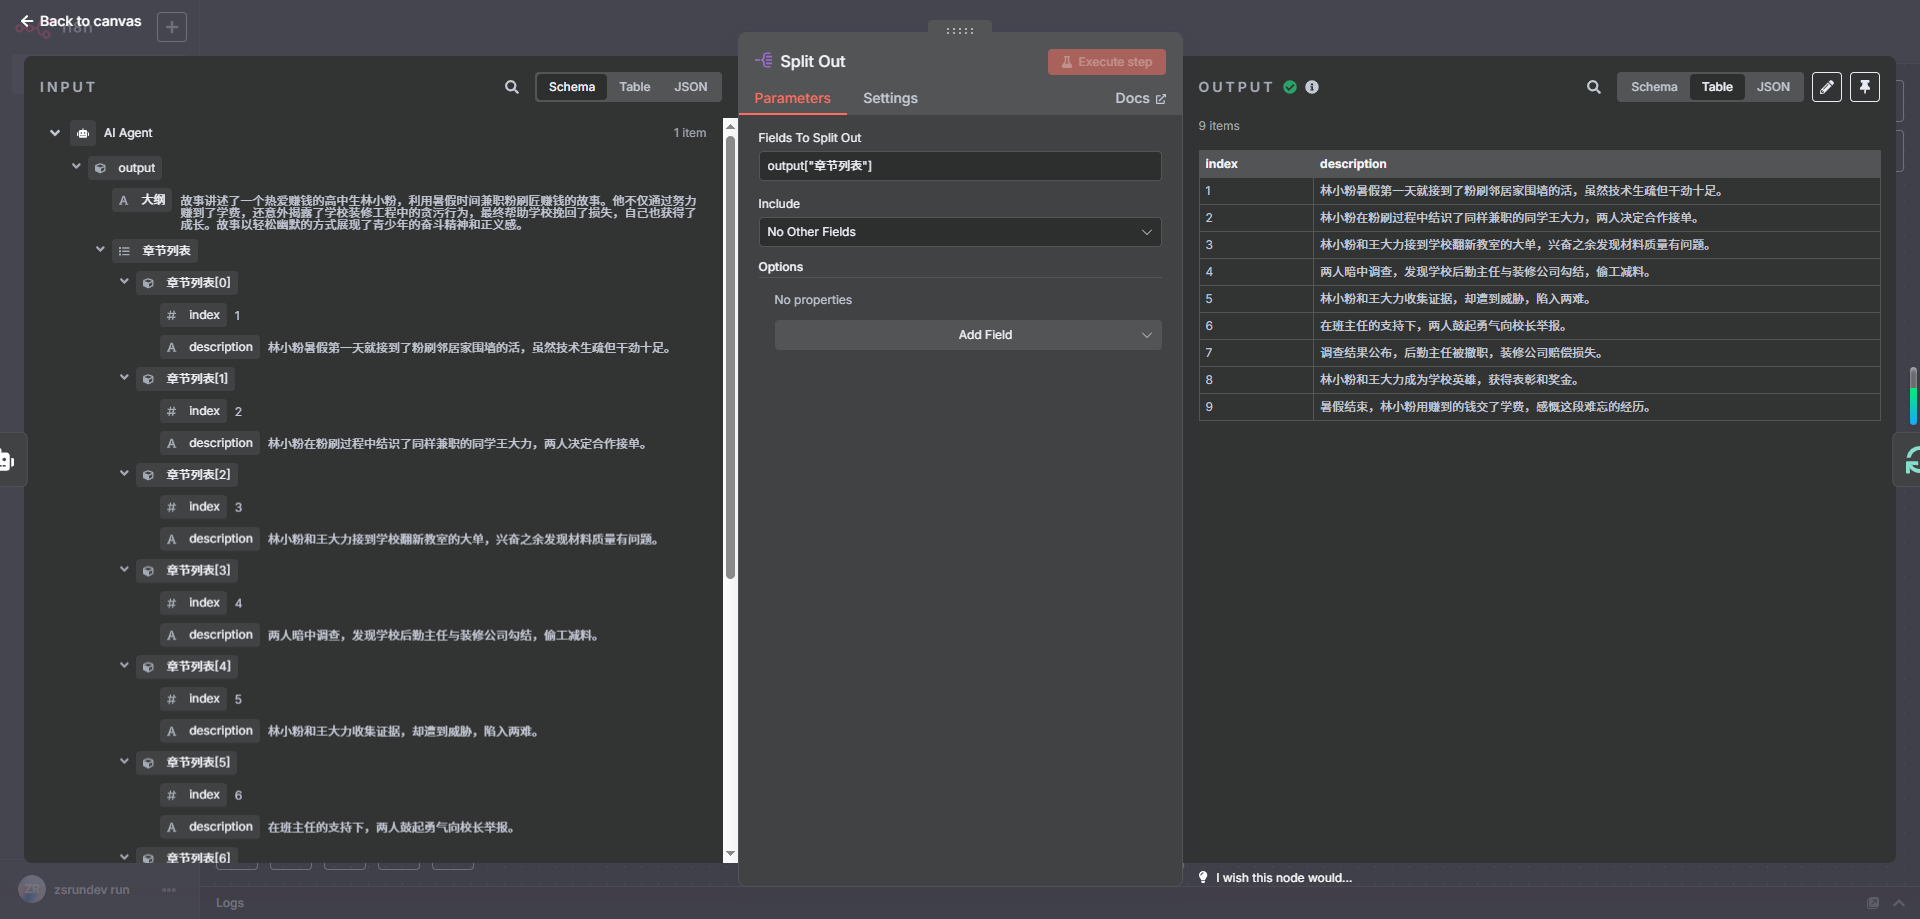Viewport: 1920px width, 919px height.
Task: Switch input view to Table
Action: [x=634, y=87]
